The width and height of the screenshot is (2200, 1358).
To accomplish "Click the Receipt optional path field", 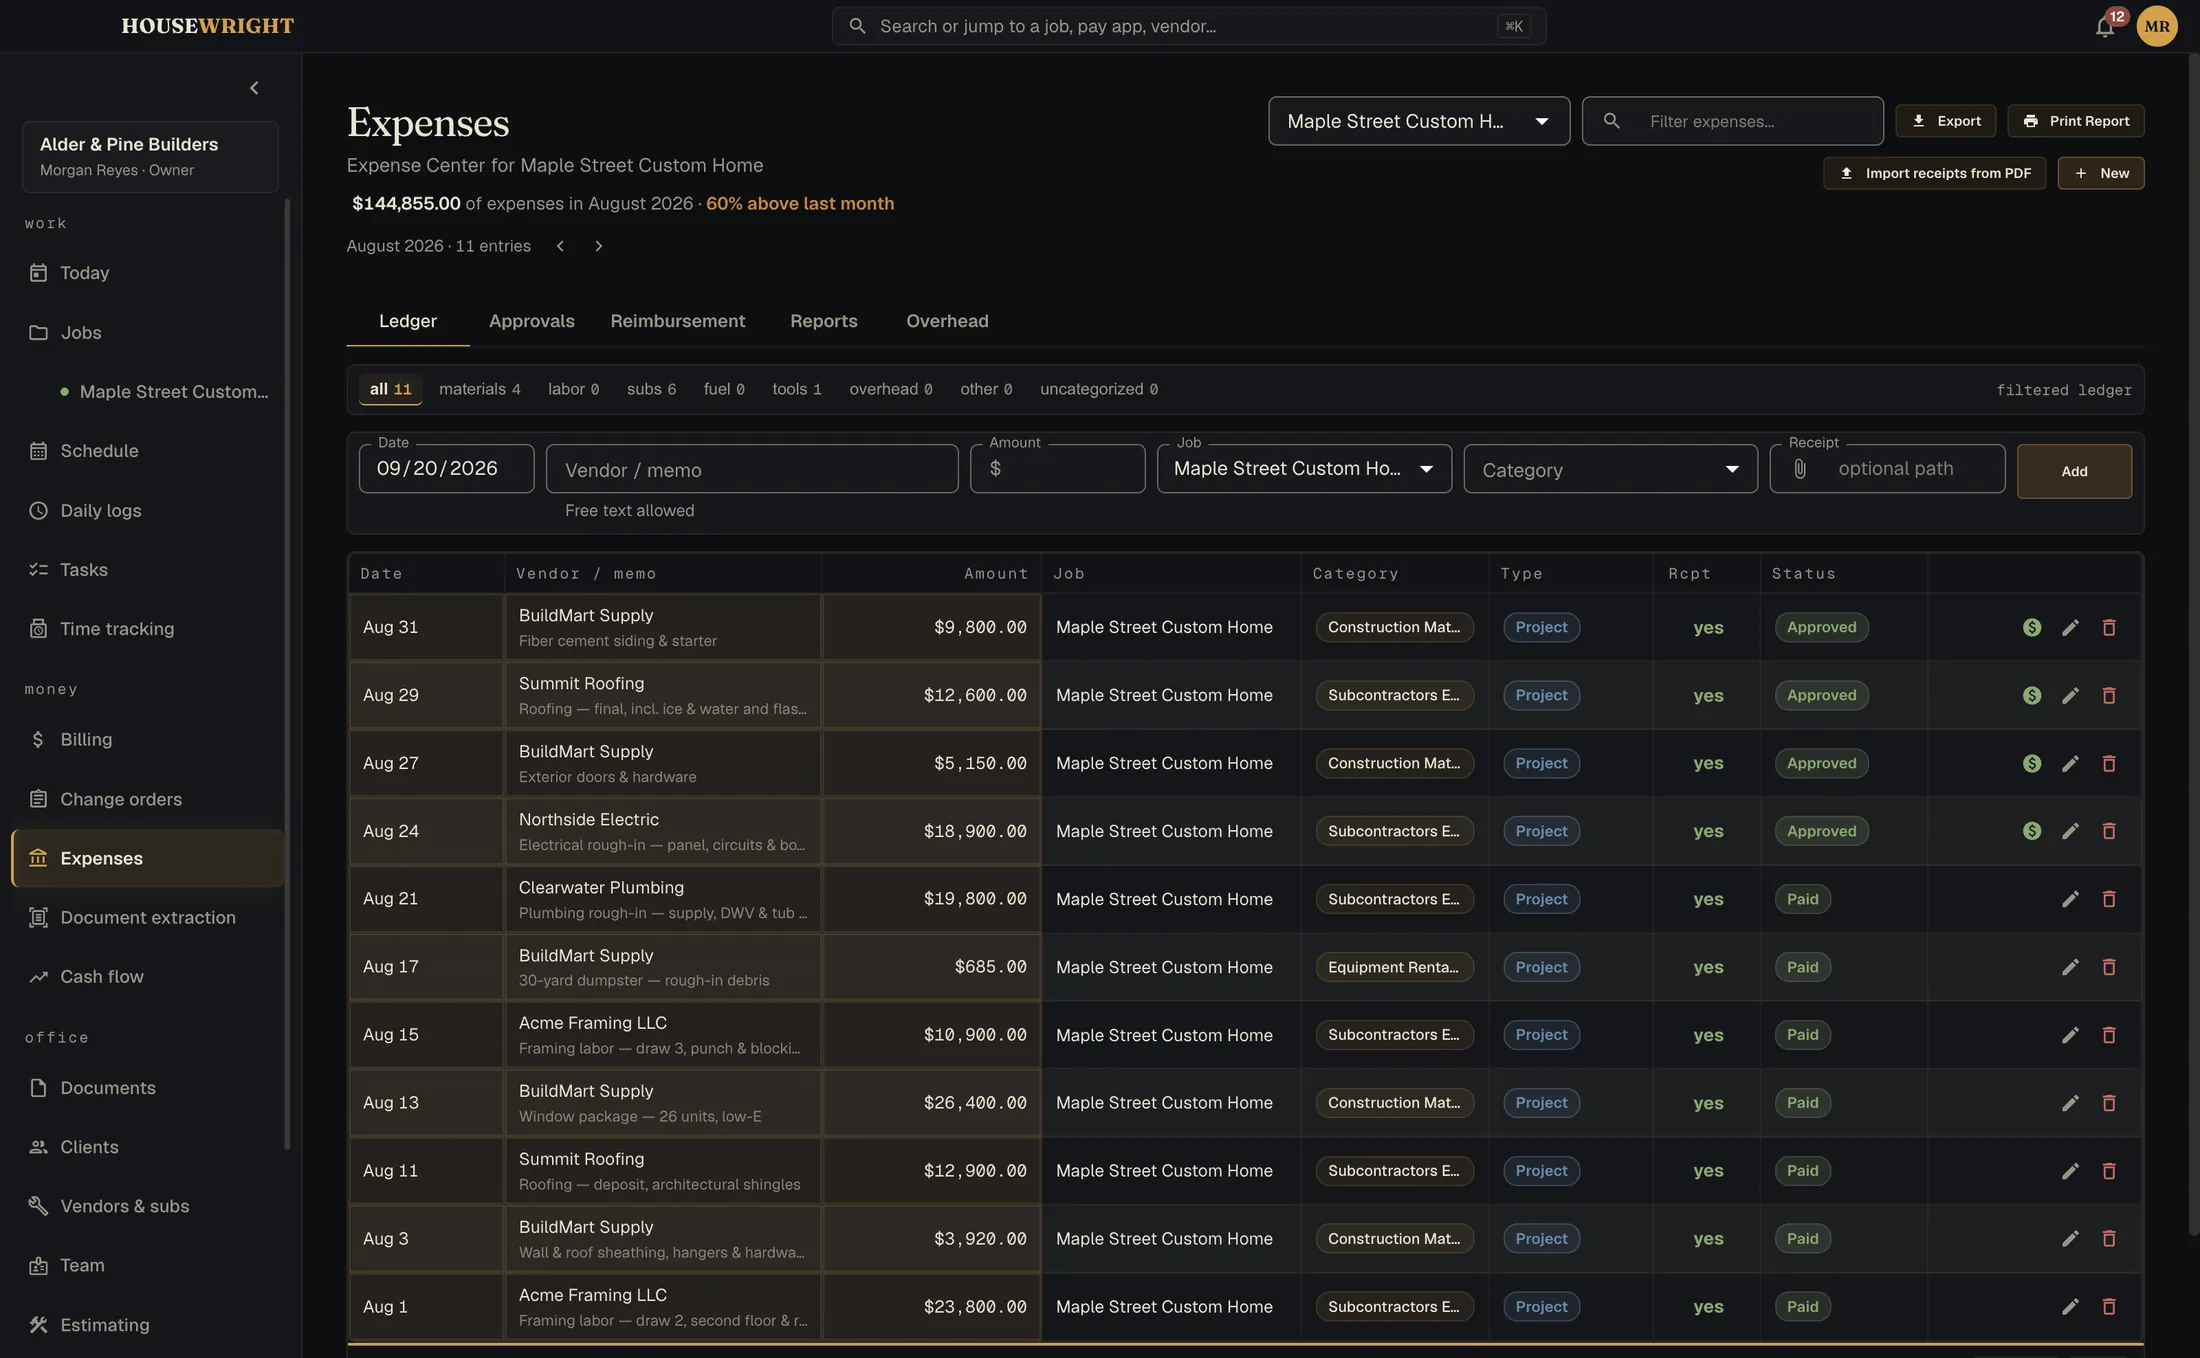I will 1887,469.
